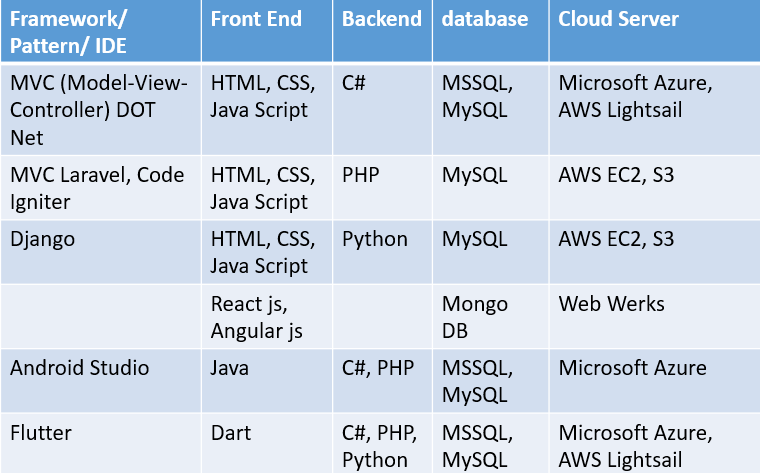Select 'MySQL' cell in the Django row
This screenshot has width=760, height=473.
coord(491,252)
